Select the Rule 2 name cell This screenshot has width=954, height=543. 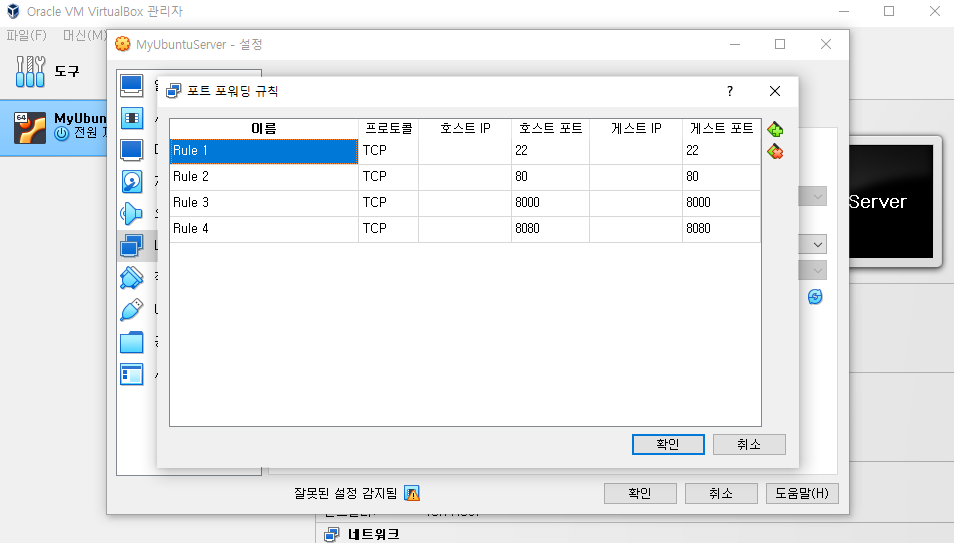point(264,177)
